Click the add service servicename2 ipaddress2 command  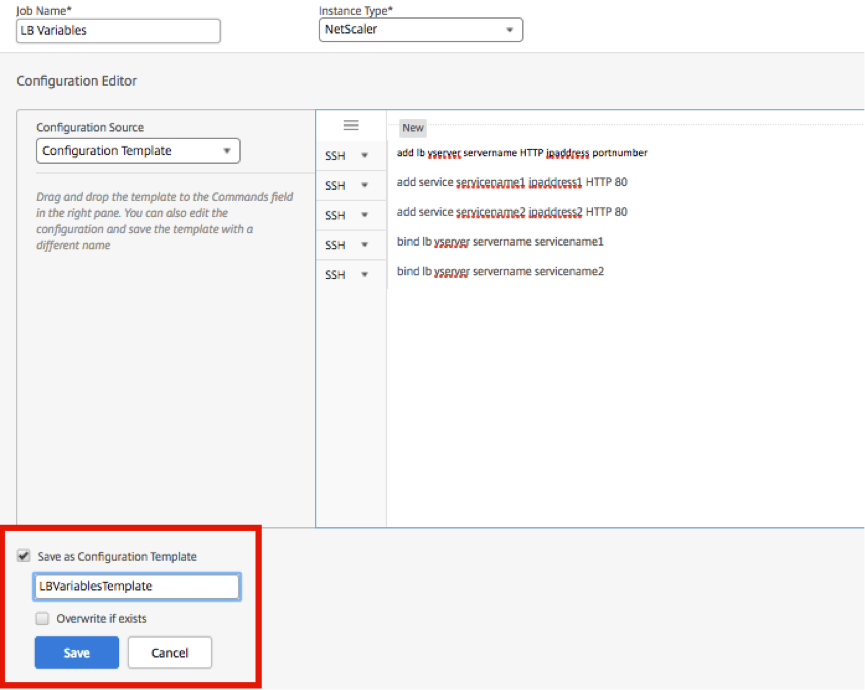tap(512, 212)
